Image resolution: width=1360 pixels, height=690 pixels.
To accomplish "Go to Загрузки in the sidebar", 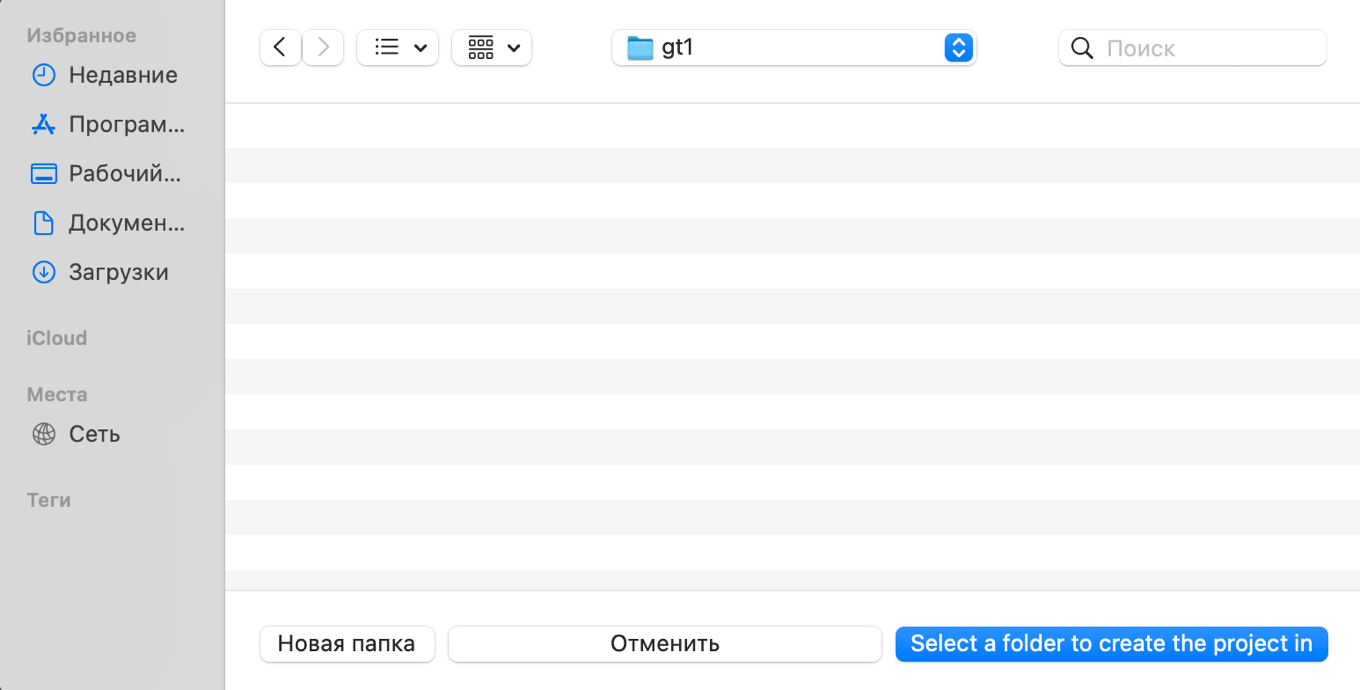I will click(x=118, y=272).
